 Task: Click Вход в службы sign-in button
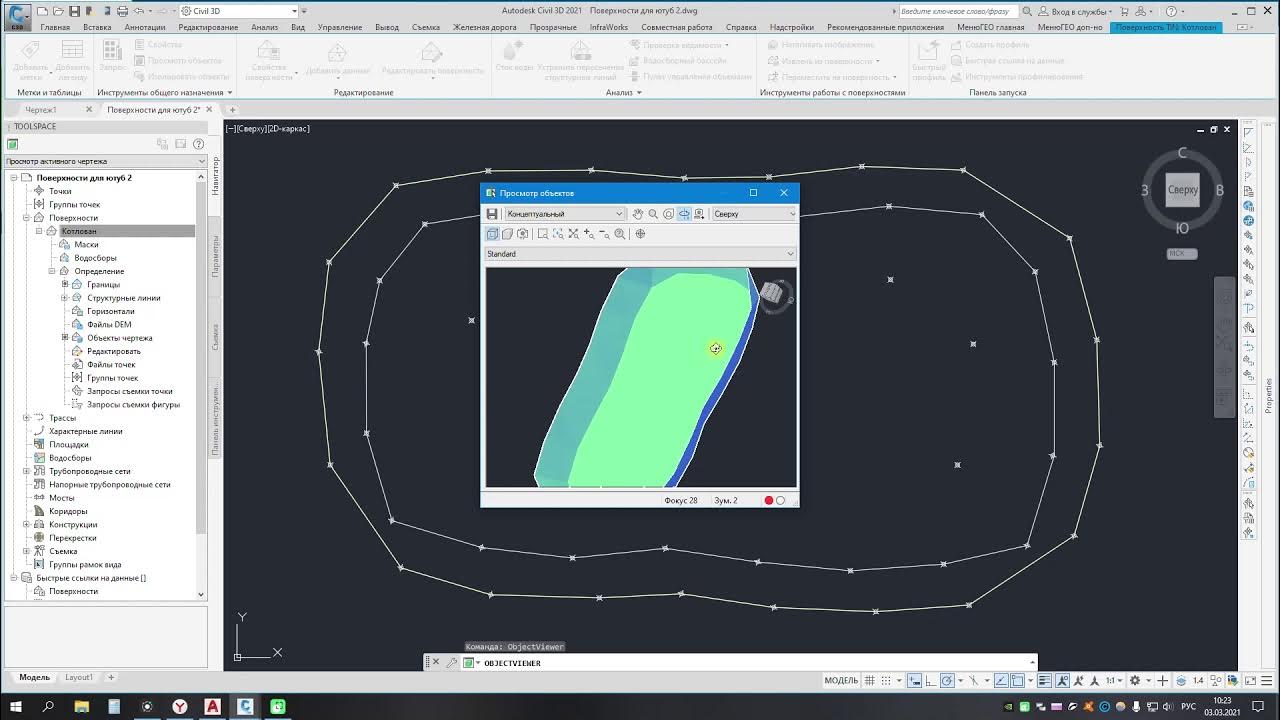[1078, 11]
